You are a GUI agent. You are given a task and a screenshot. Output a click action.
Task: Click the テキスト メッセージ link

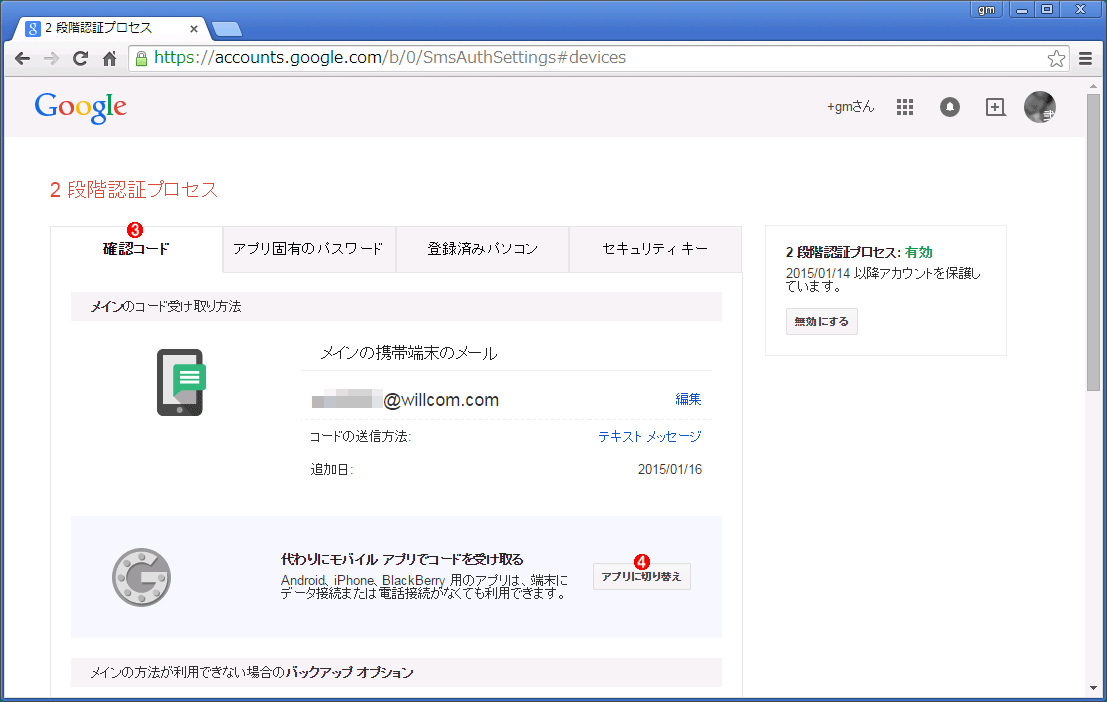(x=650, y=436)
